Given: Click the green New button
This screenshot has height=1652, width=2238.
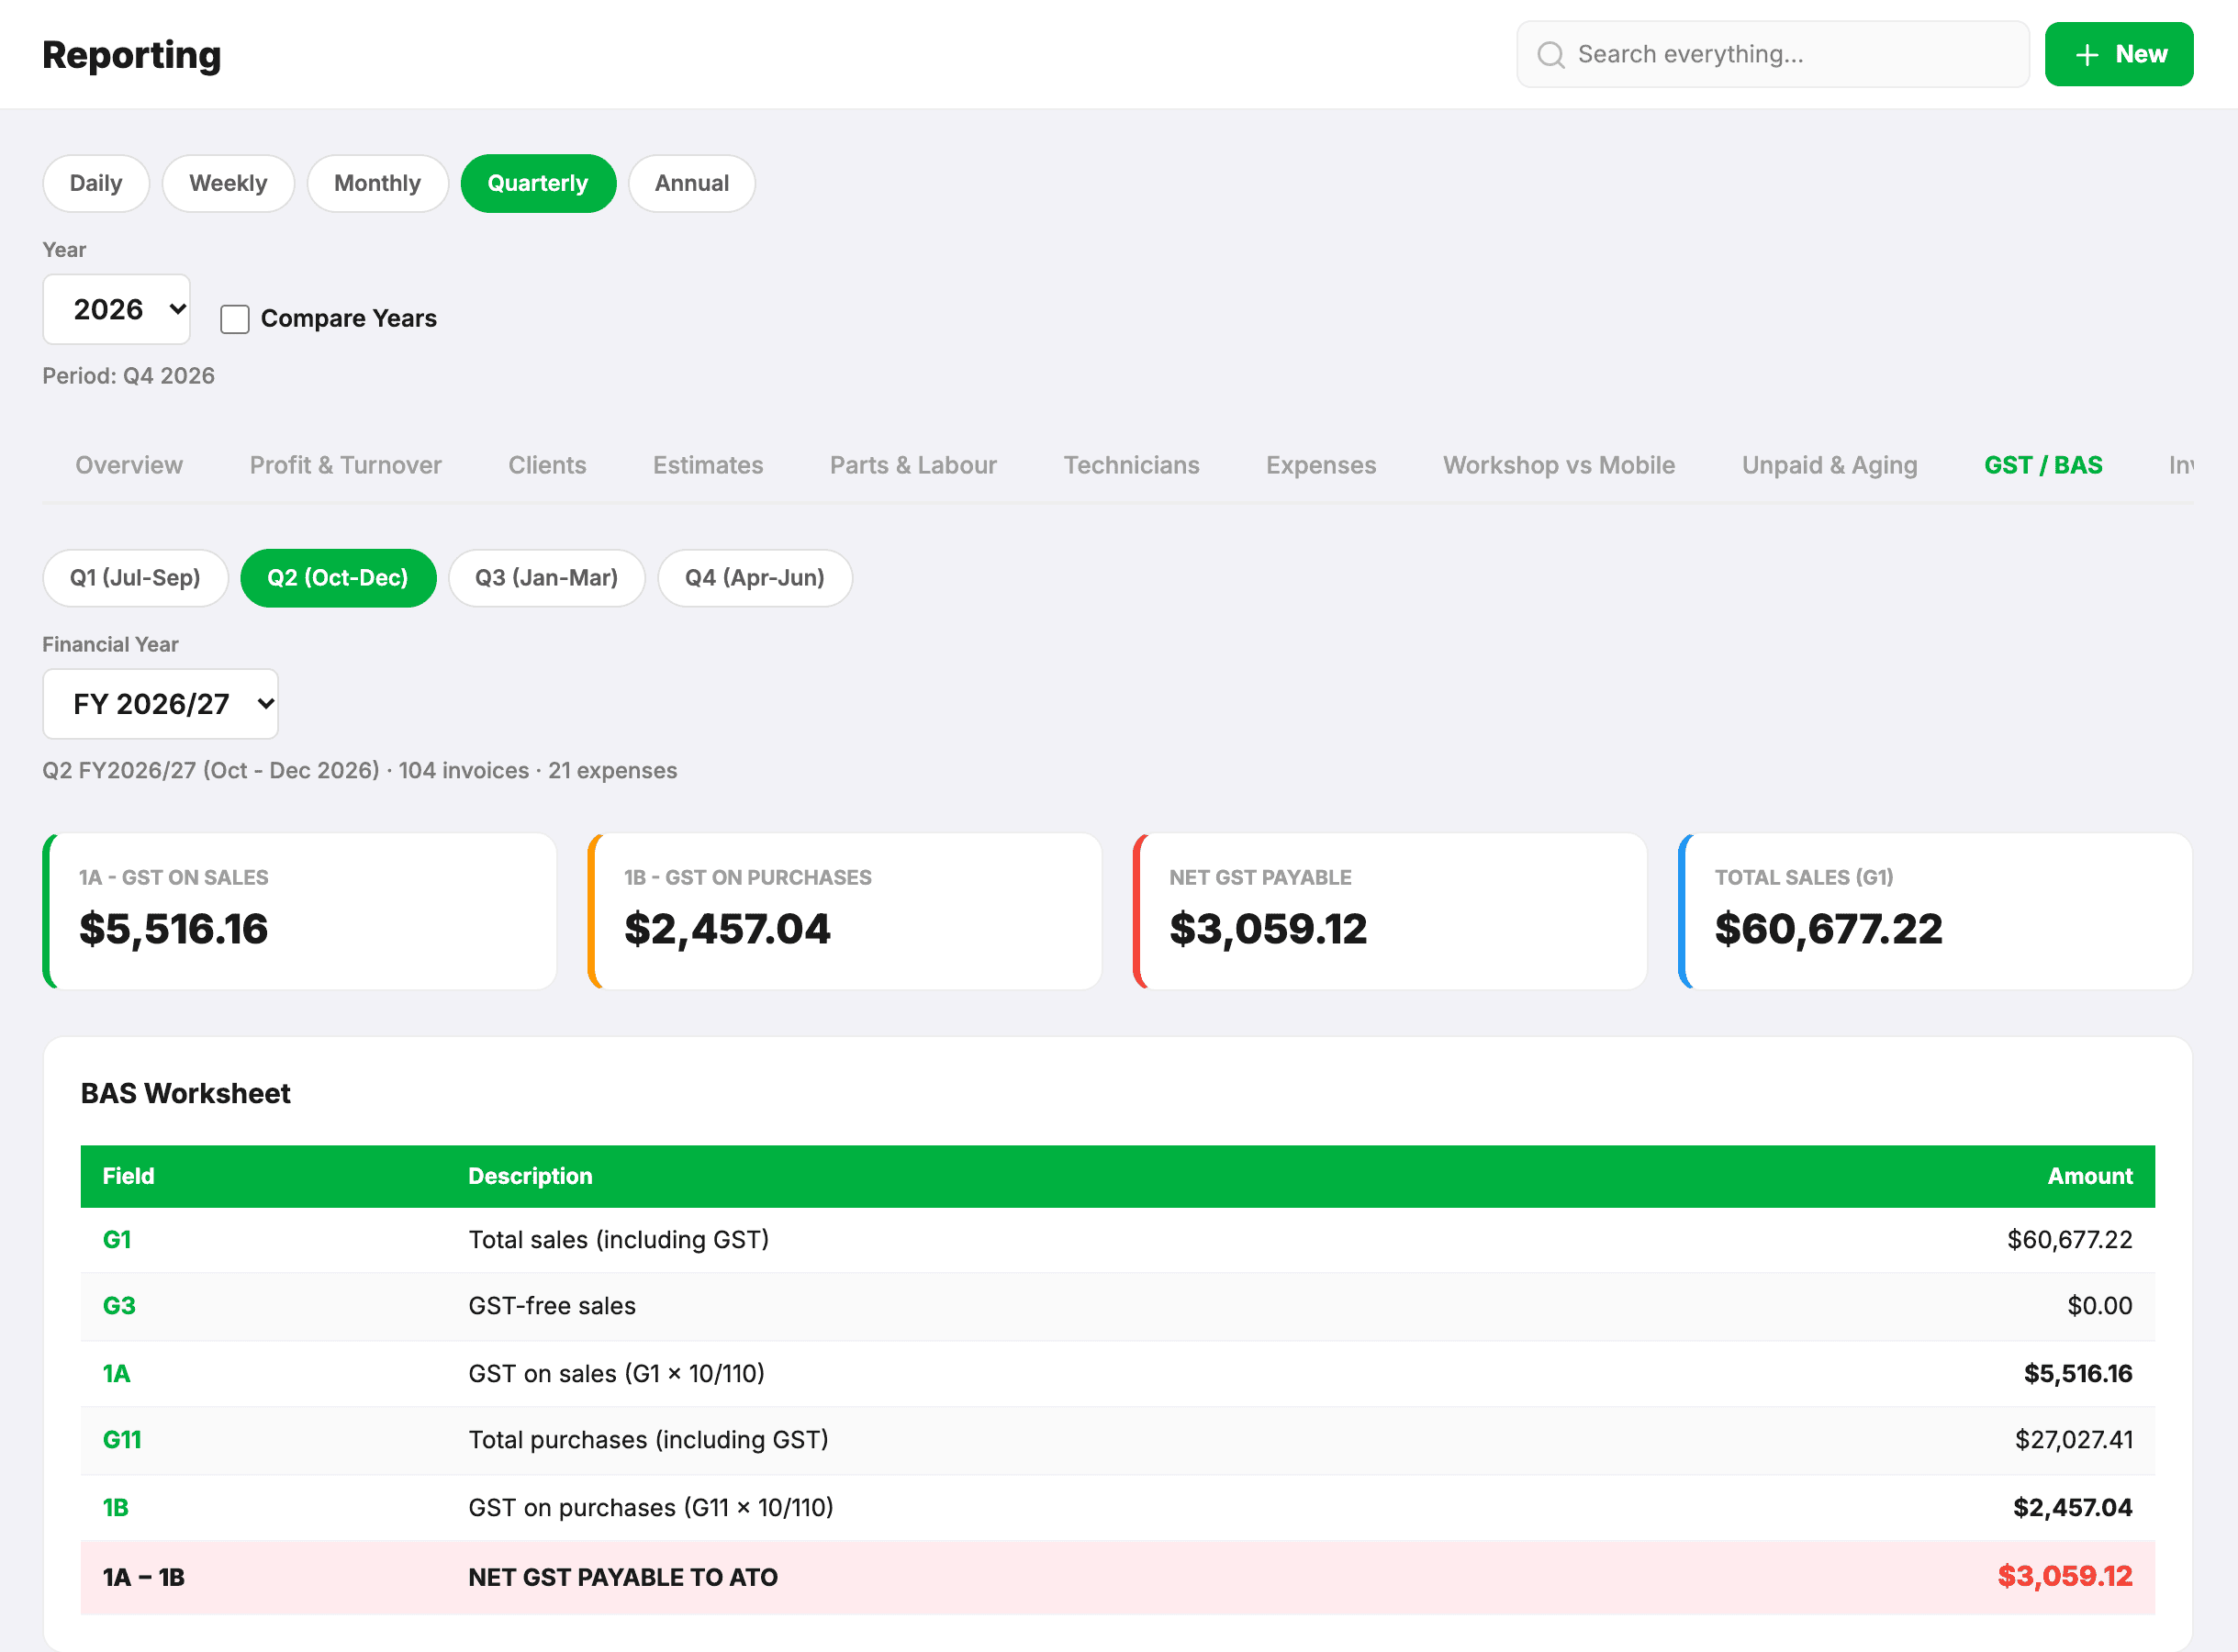Looking at the screenshot, I should pos(2119,54).
